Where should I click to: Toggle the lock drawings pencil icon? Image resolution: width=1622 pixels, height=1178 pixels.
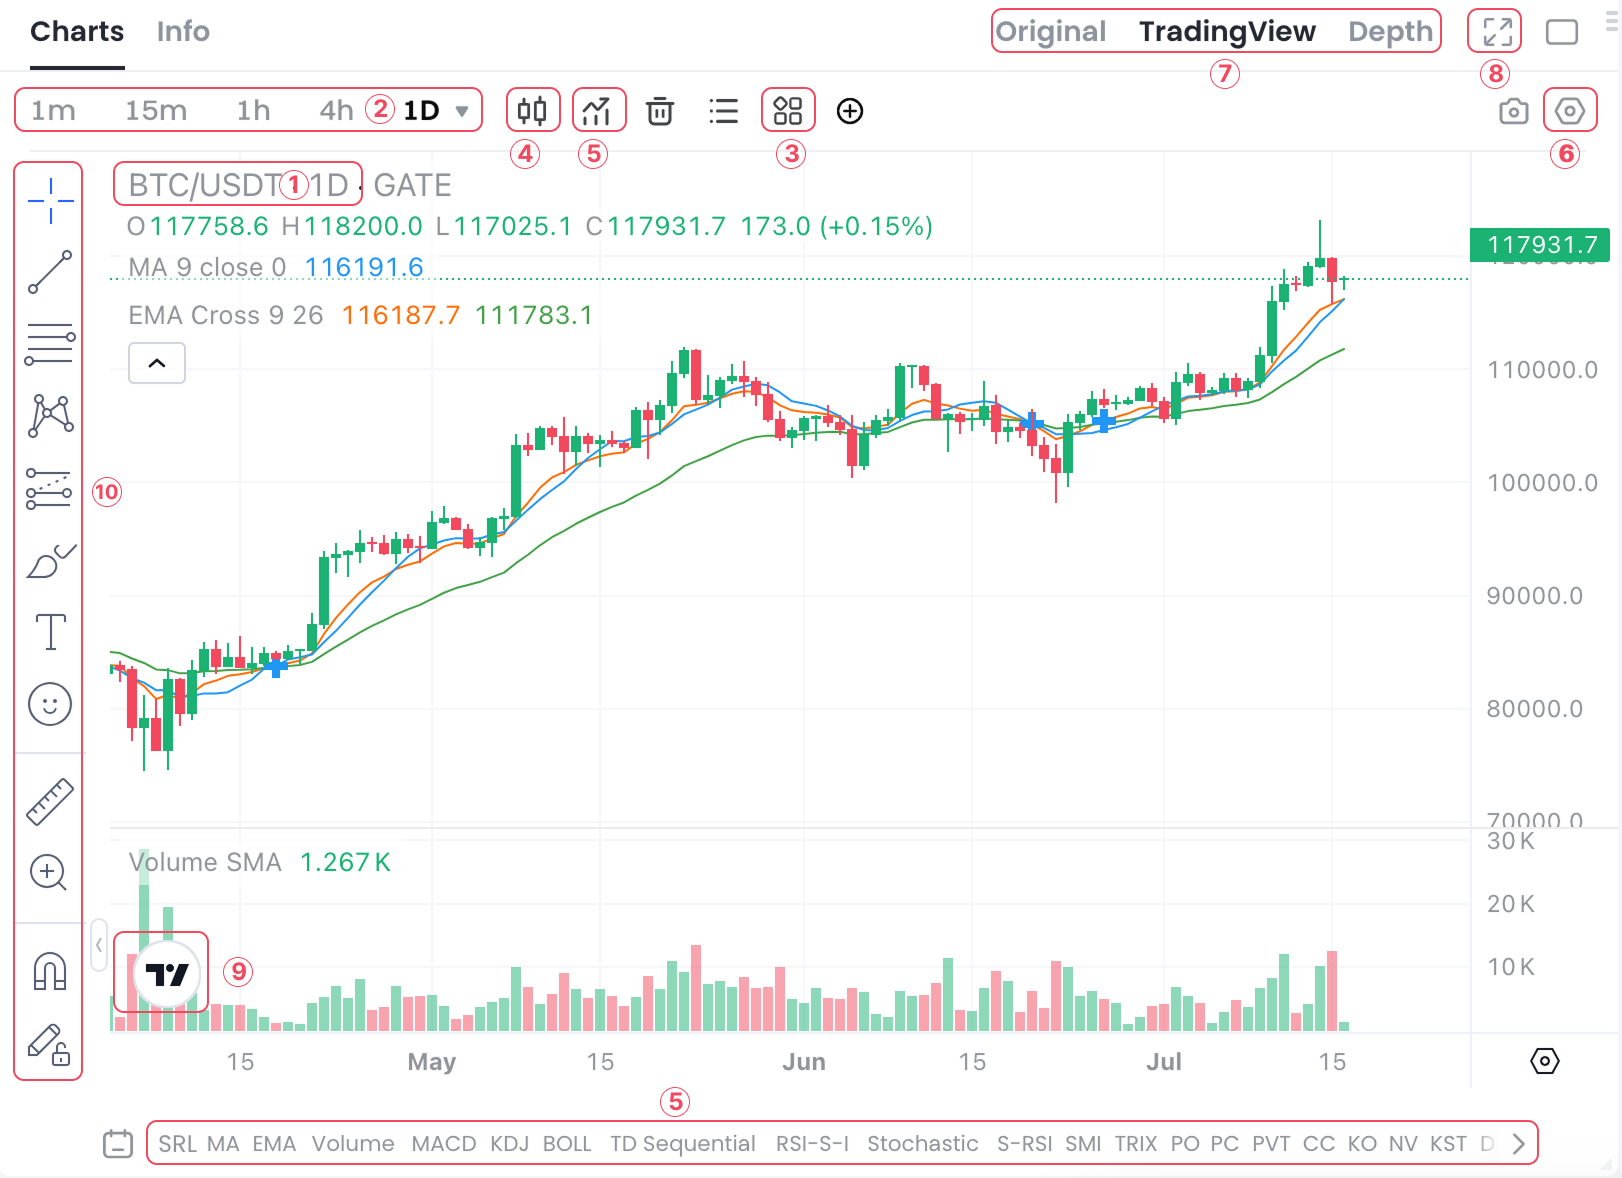click(x=50, y=1044)
